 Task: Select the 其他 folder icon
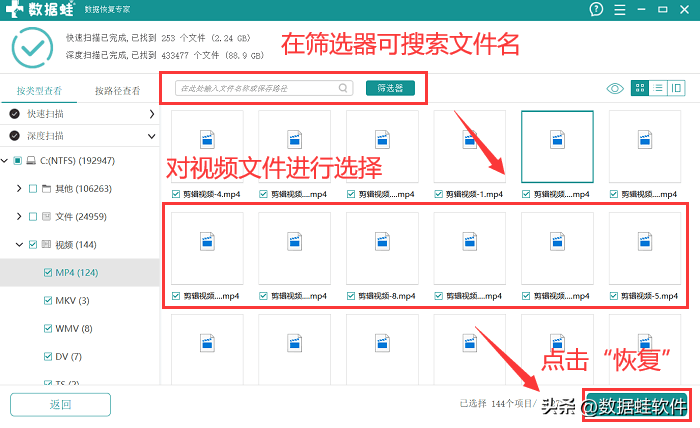tap(46, 189)
